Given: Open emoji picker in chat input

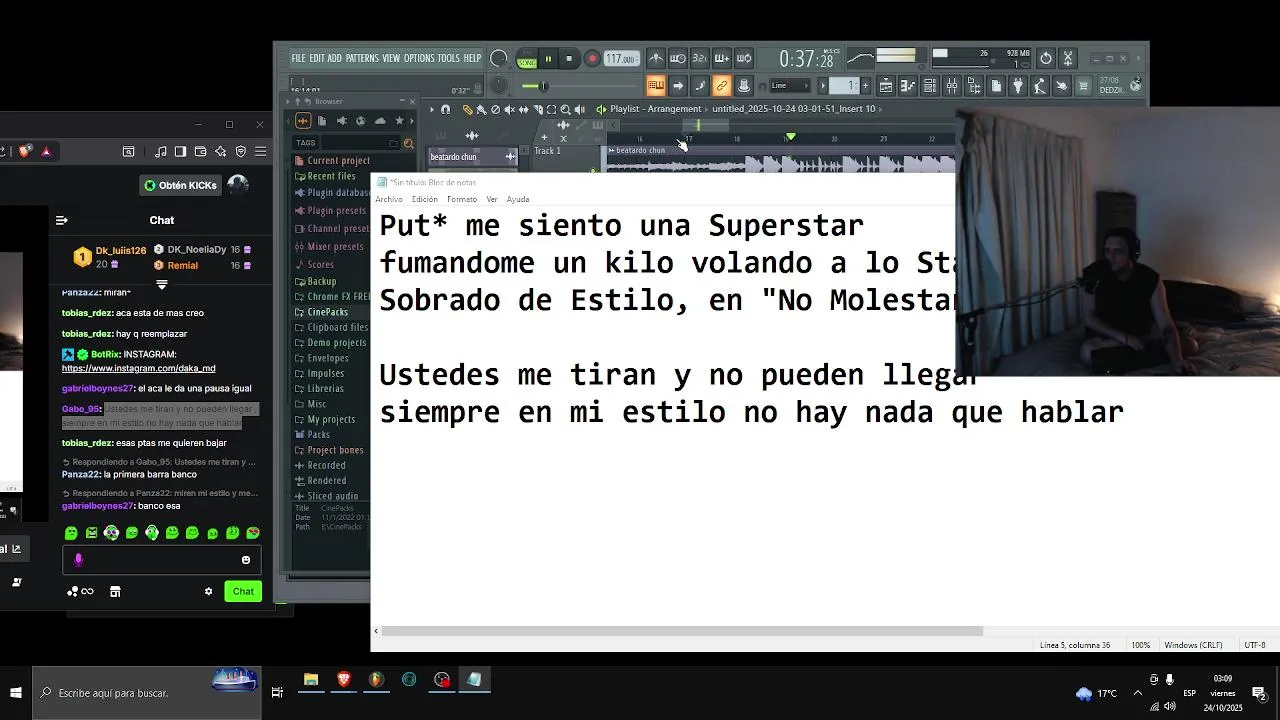Looking at the screenshot, I should tap(246, 560).
